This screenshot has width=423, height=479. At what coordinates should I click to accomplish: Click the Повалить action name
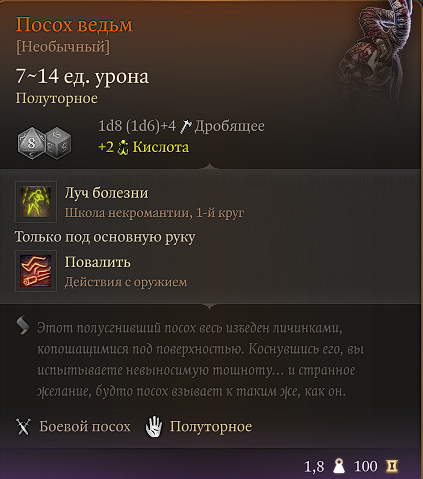[x=97, y=262]
